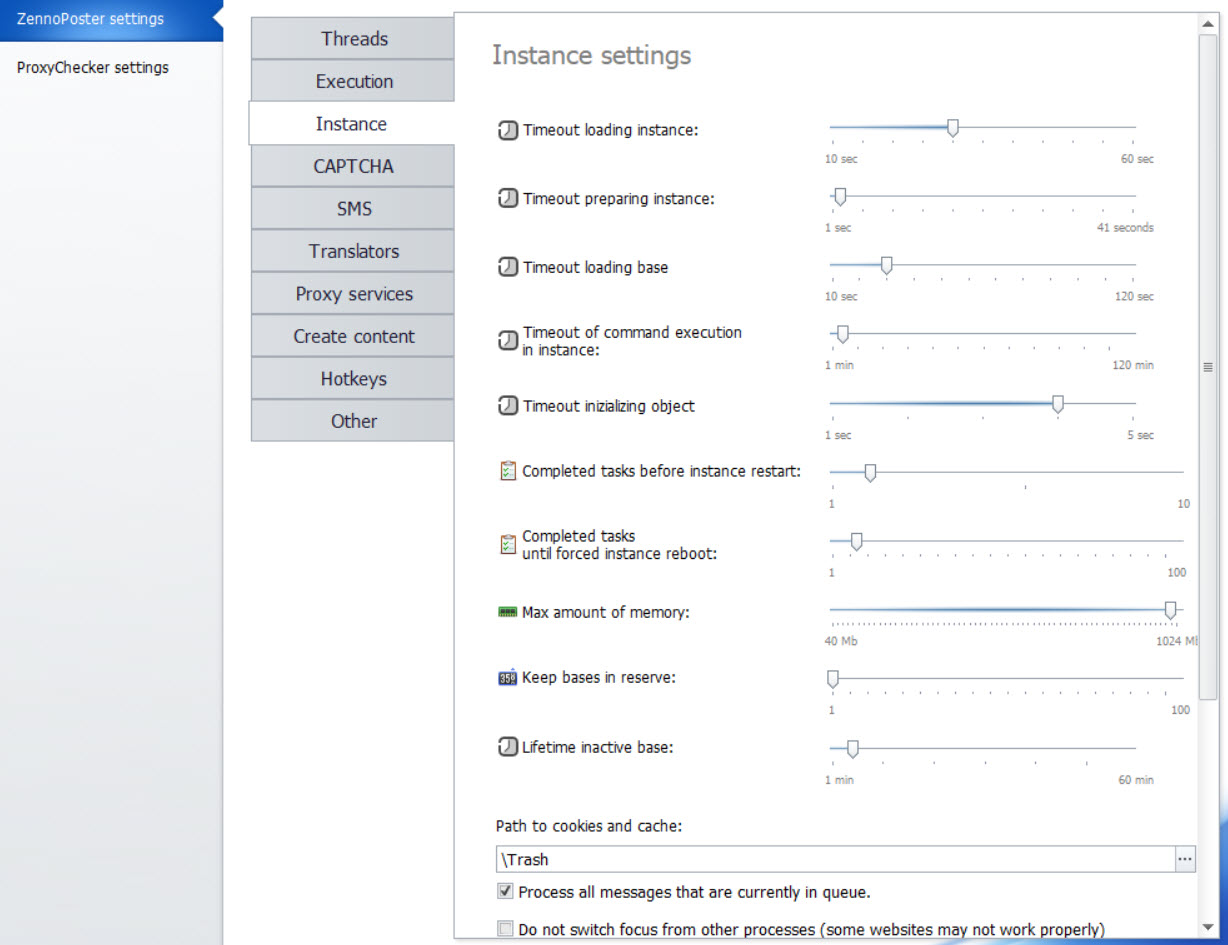Click the 'Lifetime inactive base:' label
1228x945 pixels.
[x=598, y=747]
